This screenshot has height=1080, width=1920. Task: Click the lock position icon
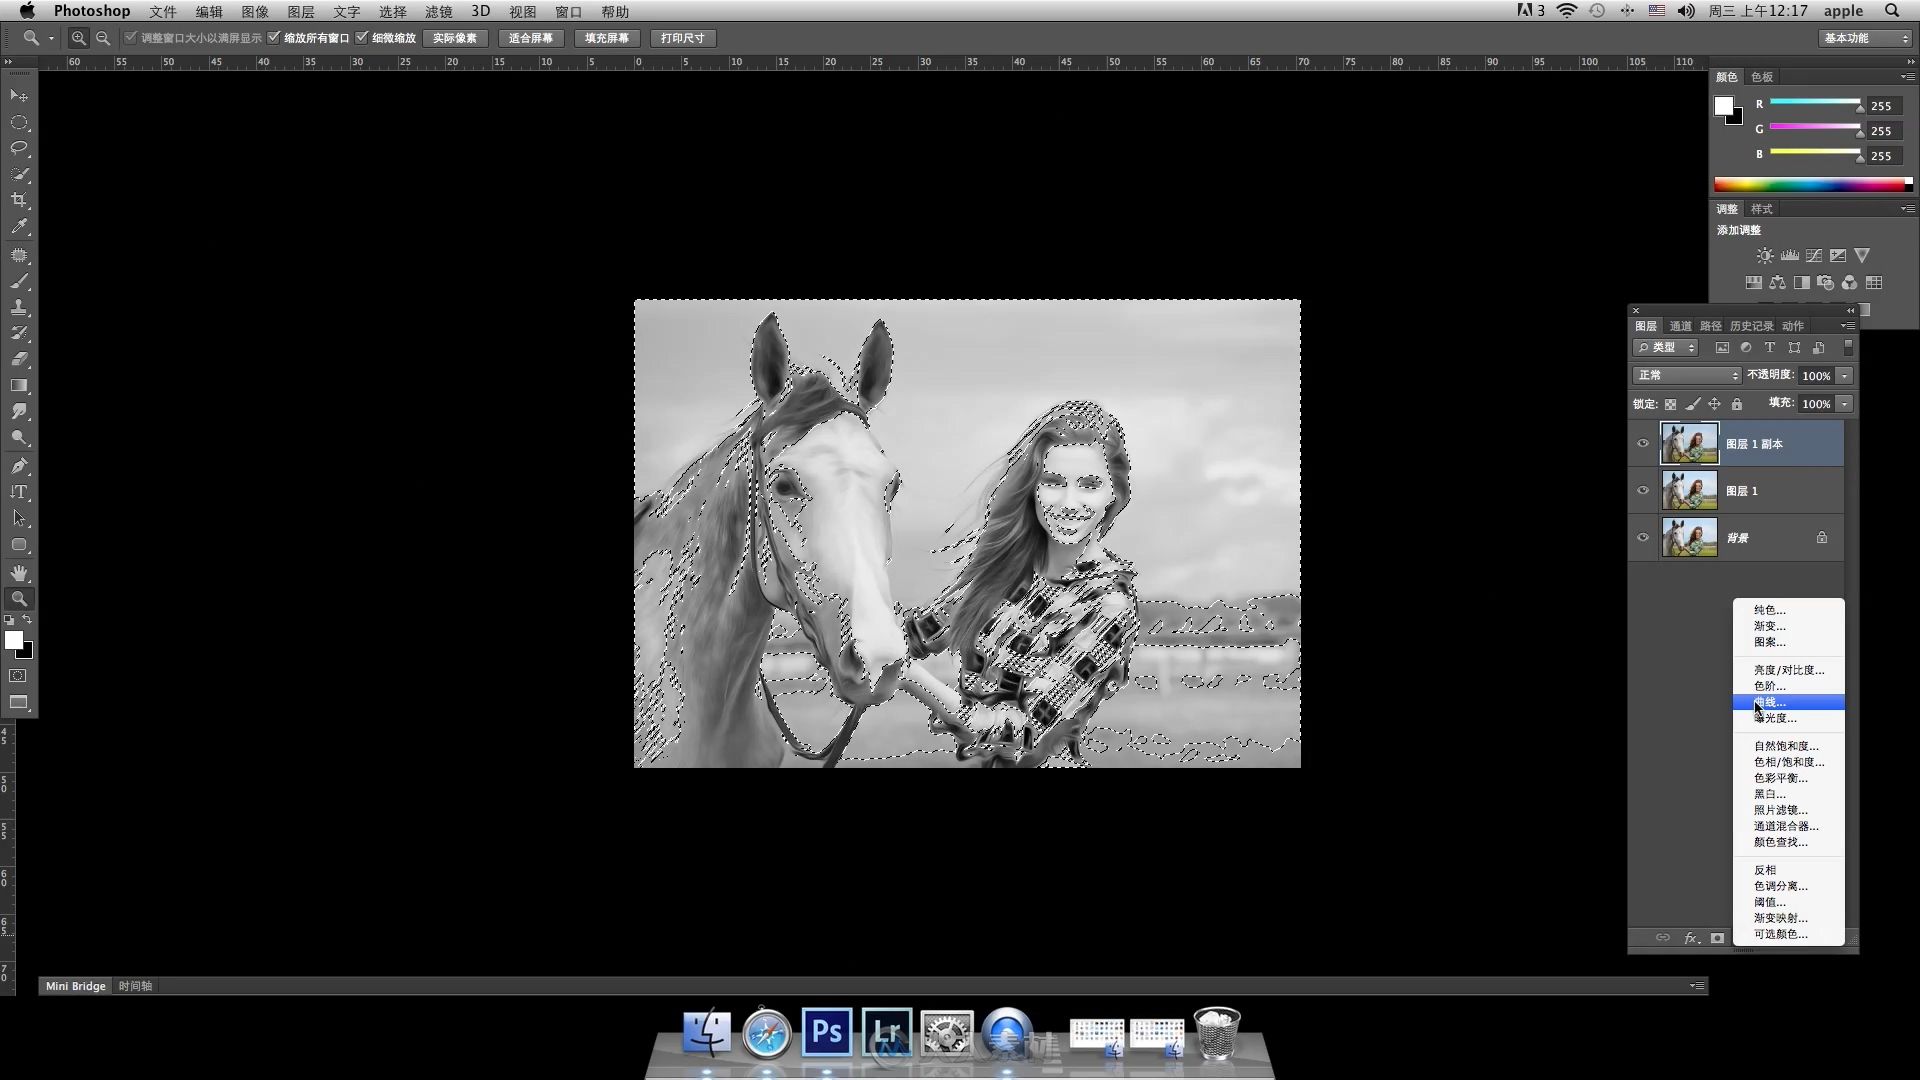click(1714, 404)
